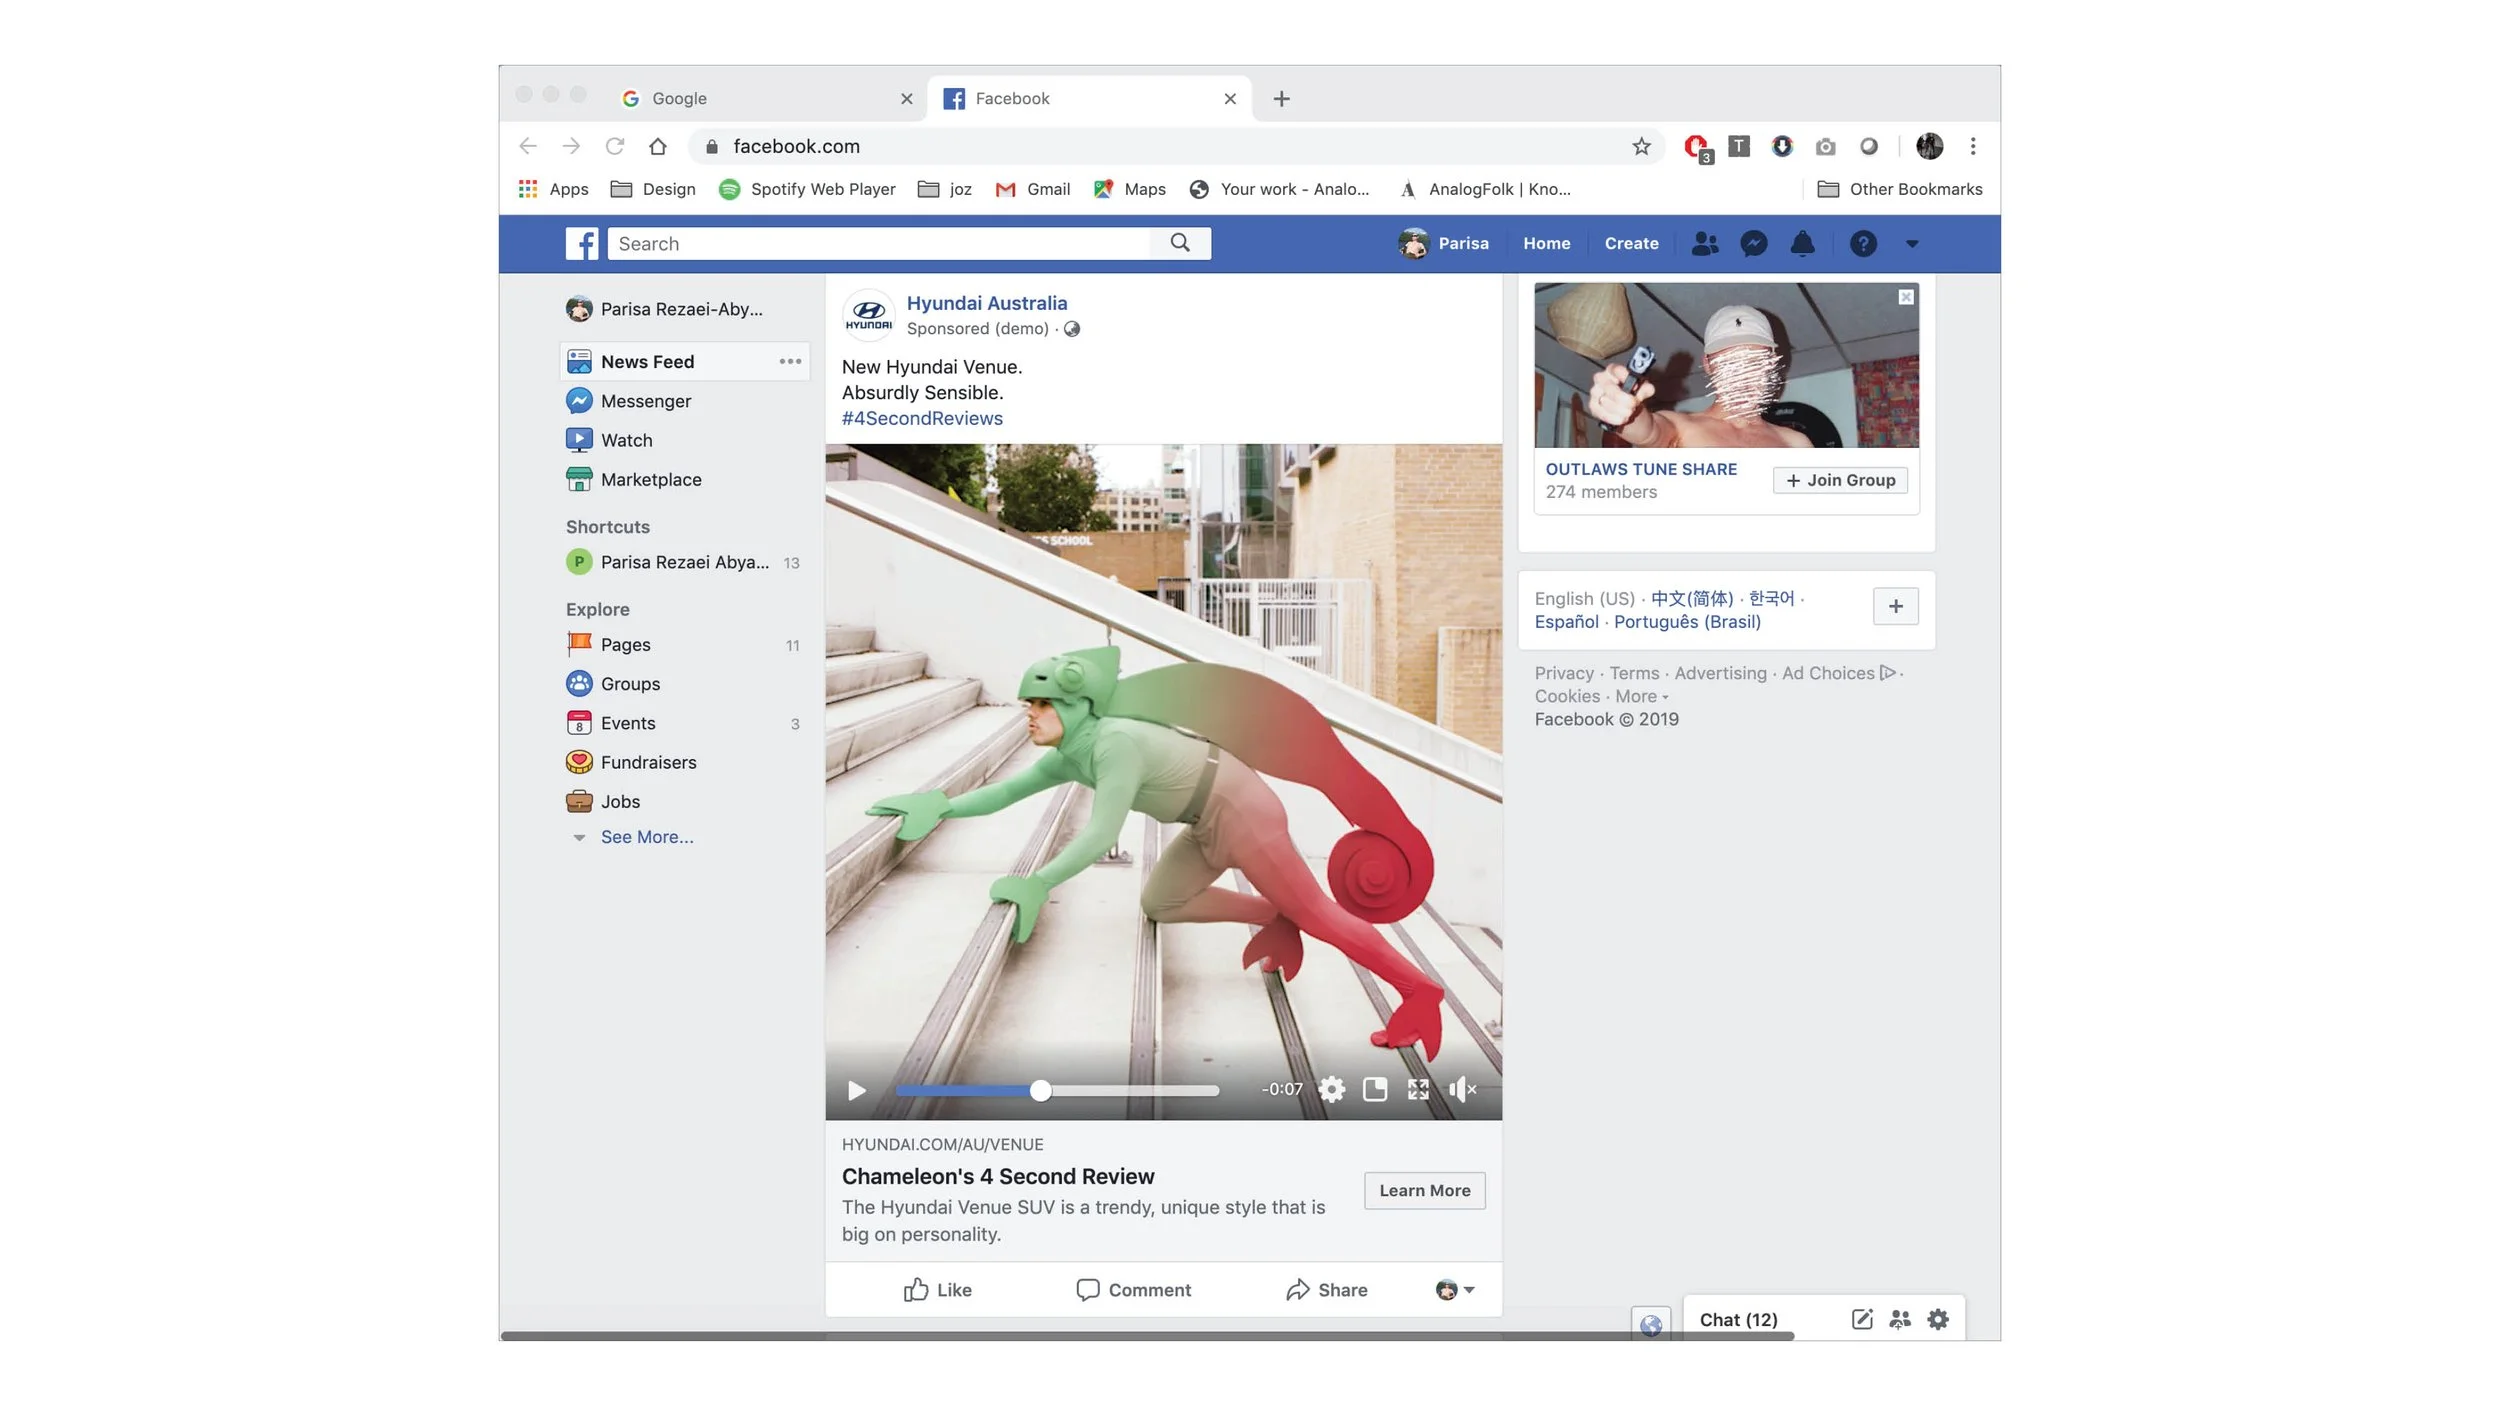The image size is (2500, 1406).
Task: Pop out video to picture-in-picture
Action: [1375, 1089]
